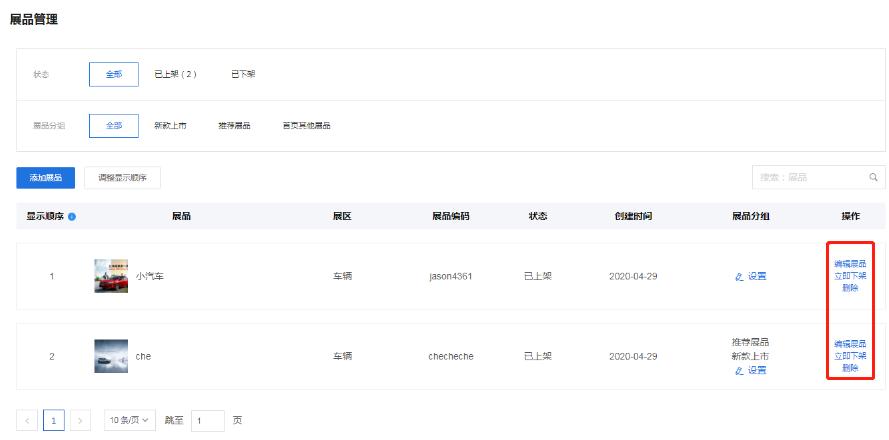Filter status by 已下架
This screenshot has height=440, width=889.
click(x=243, y=74)
